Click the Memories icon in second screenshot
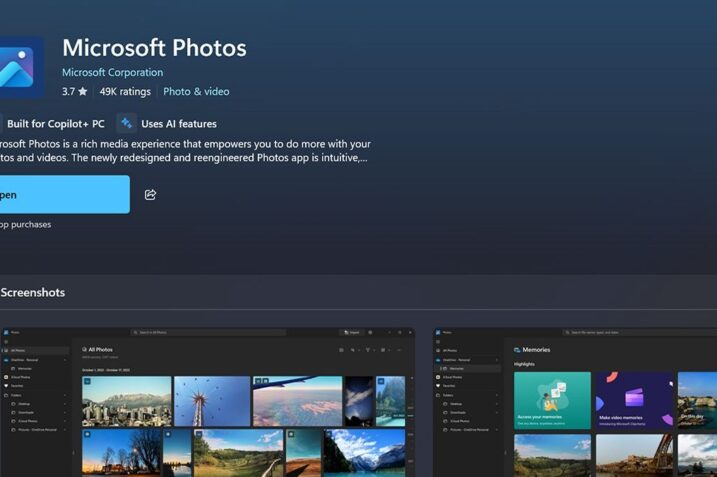The width and height of the screenshot is (717, 477). [x=517, y=350]
